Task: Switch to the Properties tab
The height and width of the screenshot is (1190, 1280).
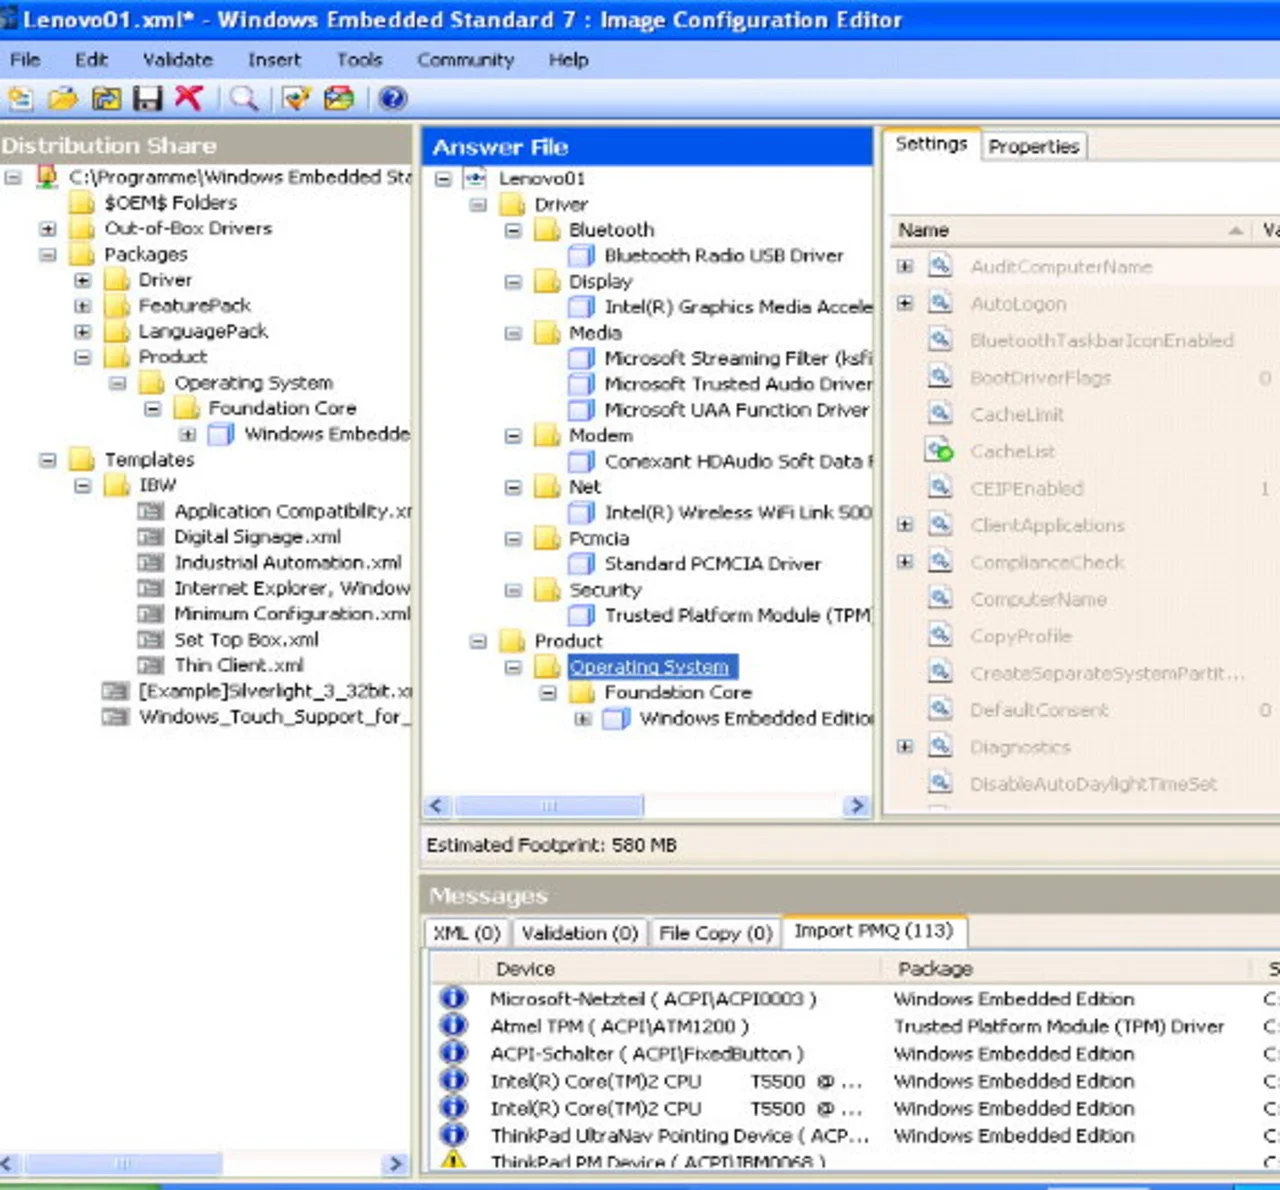Action: 1034,147
